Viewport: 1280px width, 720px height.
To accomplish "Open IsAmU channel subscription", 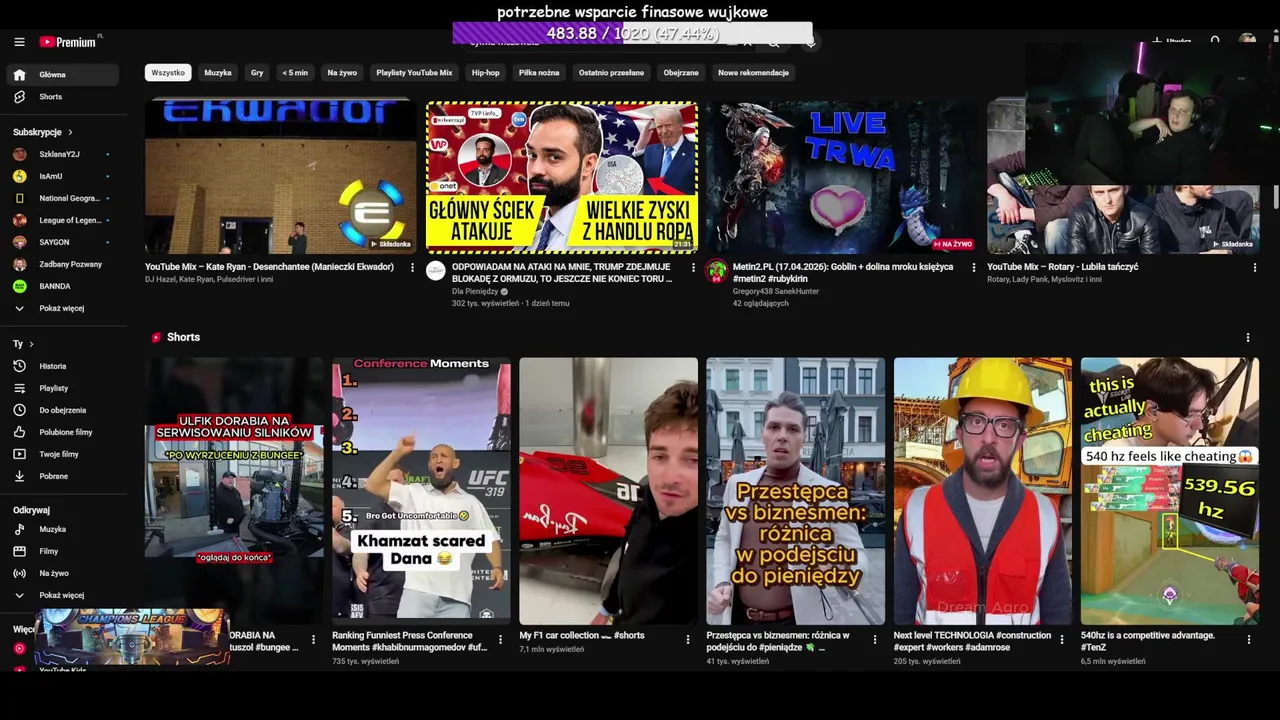I will (63, 176).
